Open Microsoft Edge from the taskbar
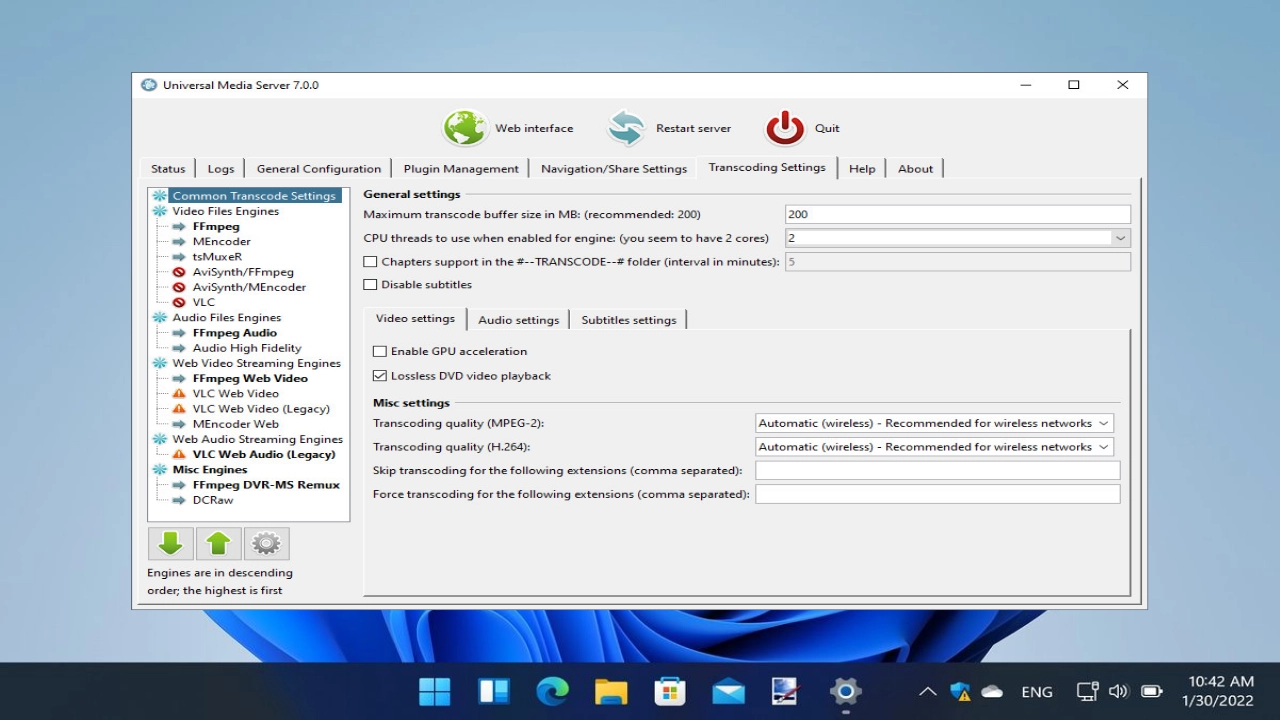The height and width of the screenshot is (720, 1280). tap(552, 691)
